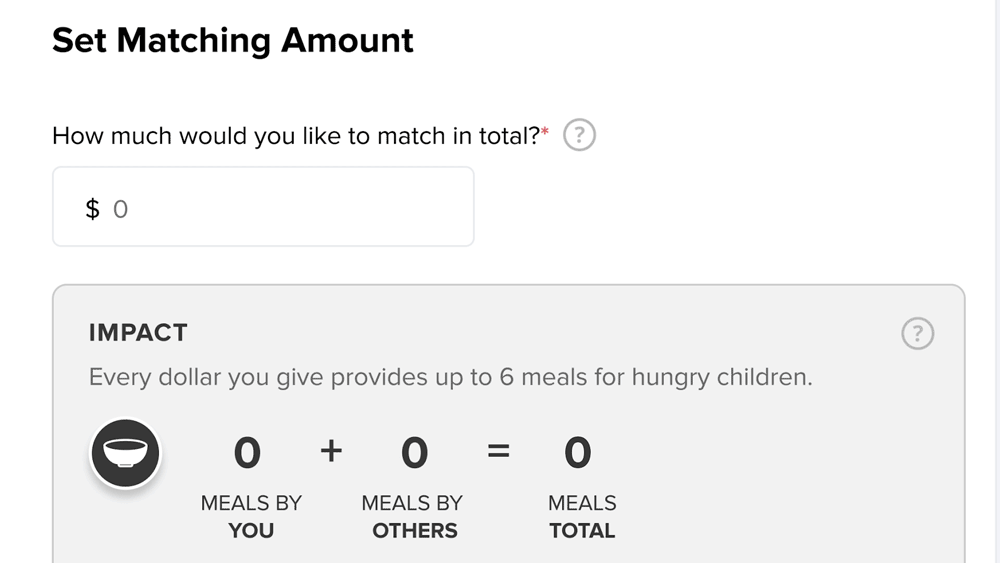Click the meal bowl icon
Image resolution: width=1000 pixels, height=563 pixels.
(125, 453)
